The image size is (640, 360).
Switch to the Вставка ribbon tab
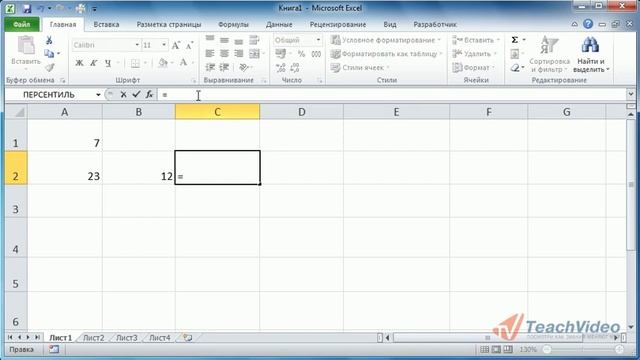106,24
